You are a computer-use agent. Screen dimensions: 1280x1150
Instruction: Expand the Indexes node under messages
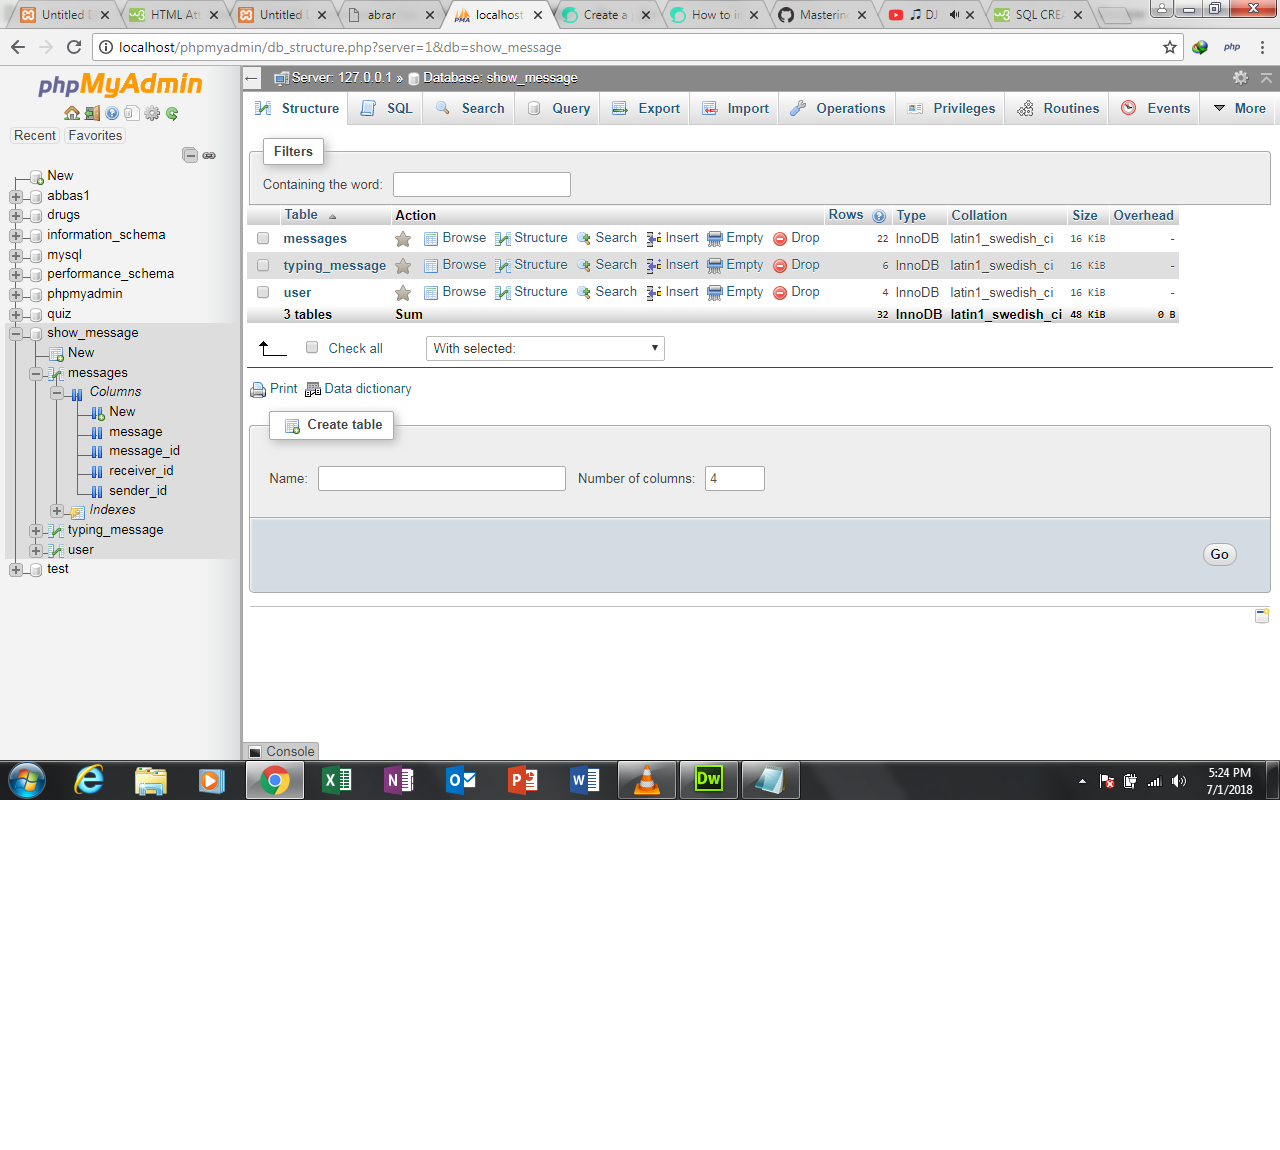click(57, 511)
